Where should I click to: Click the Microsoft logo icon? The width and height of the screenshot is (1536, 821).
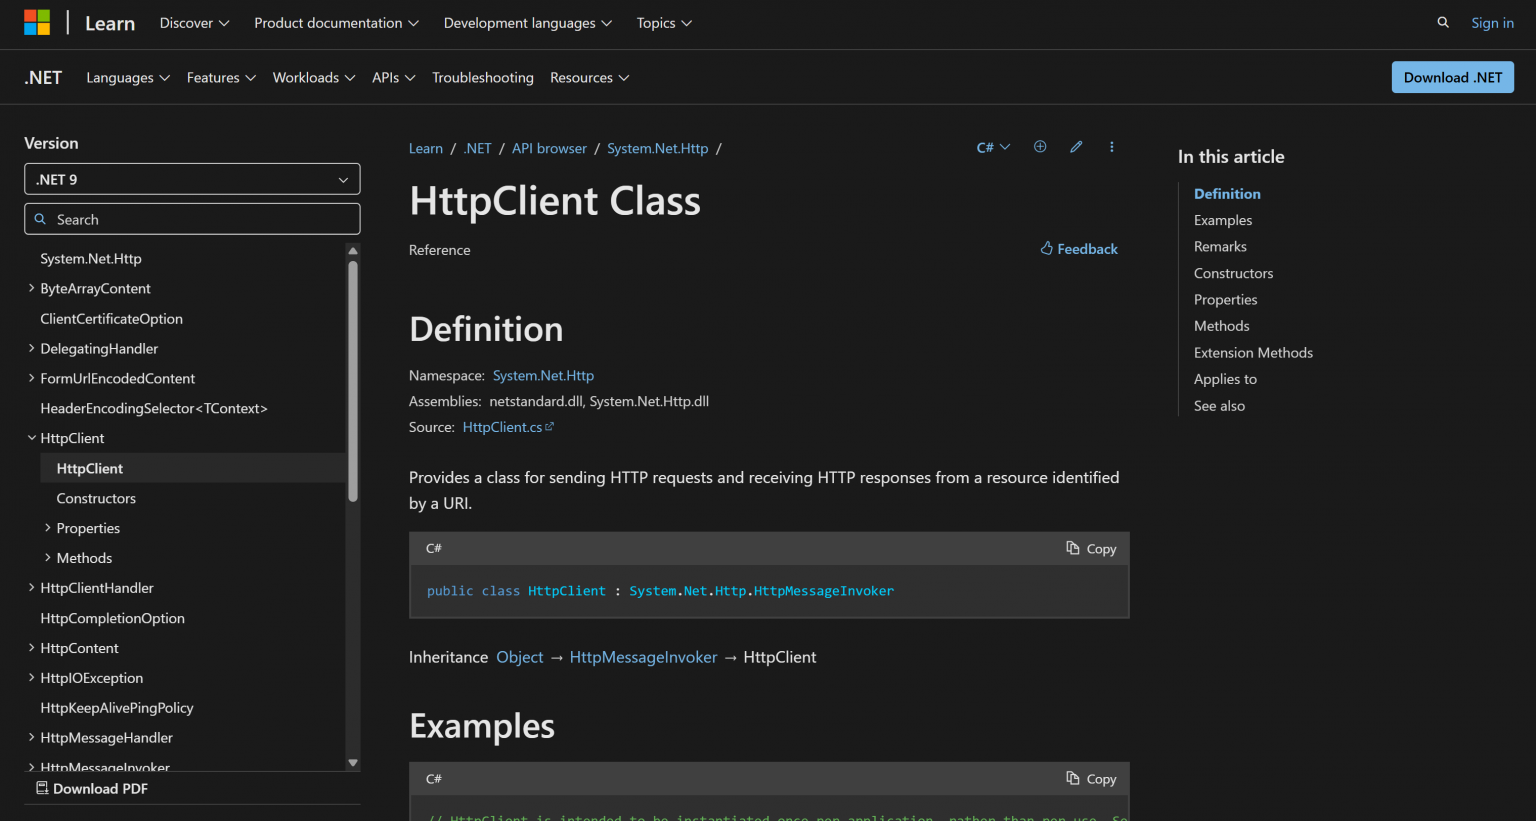coord(37,23)
